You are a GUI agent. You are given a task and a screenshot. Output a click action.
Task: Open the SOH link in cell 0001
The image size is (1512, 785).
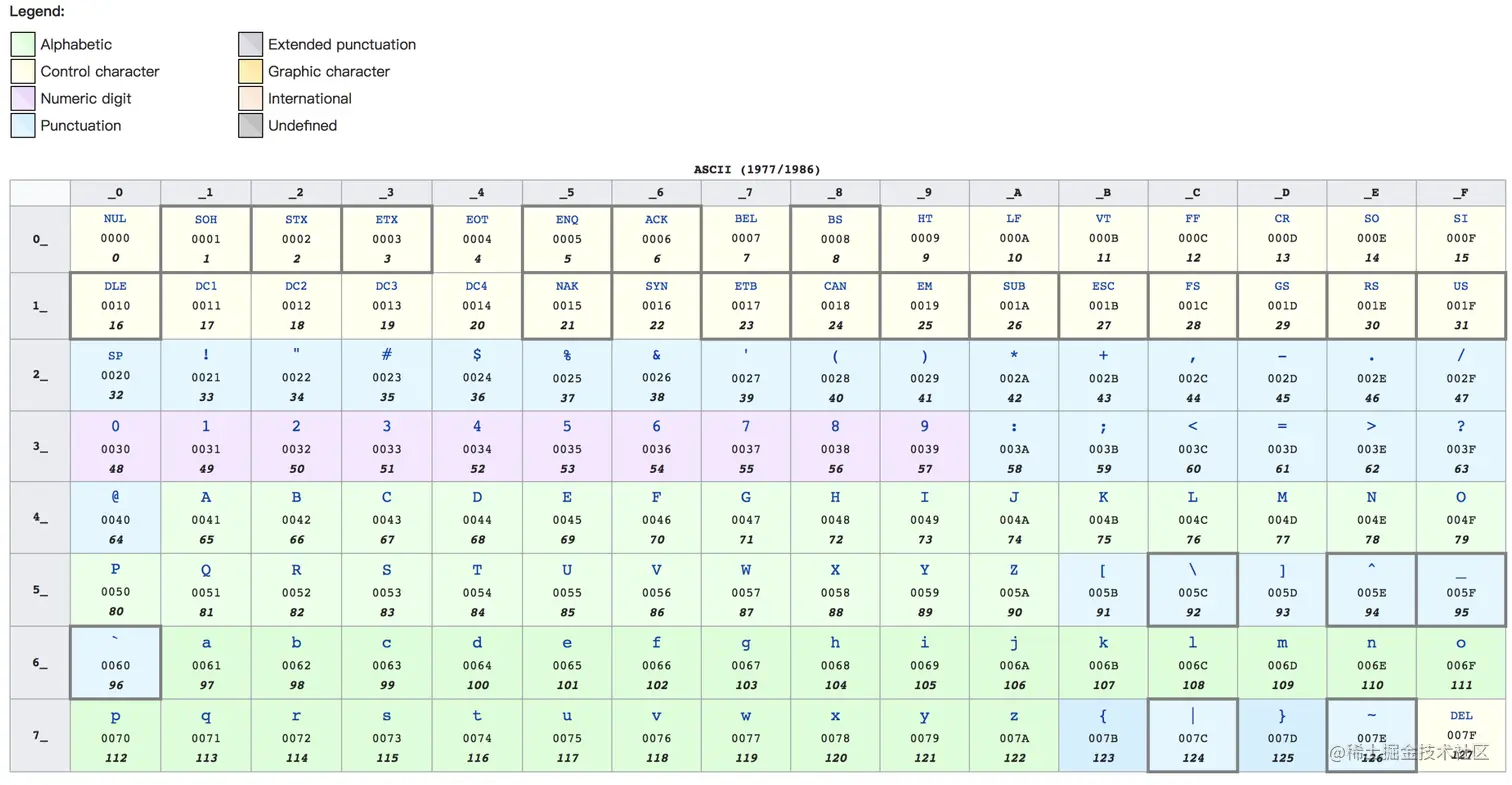point(206,219)
